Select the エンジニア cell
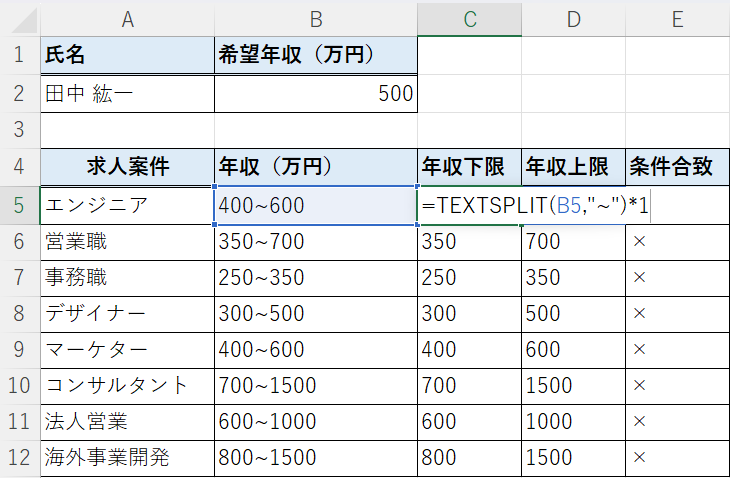The width and height of the screenshot is (730, 478). pyautogui.click(x=128, y=205)
